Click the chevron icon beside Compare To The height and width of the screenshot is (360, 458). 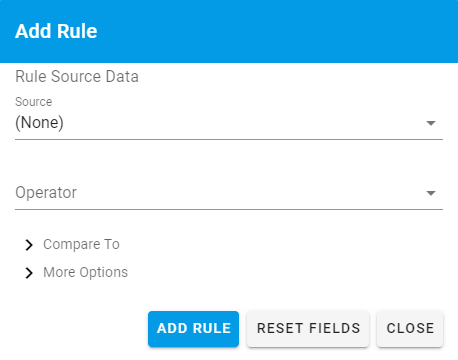click(29, 245)
